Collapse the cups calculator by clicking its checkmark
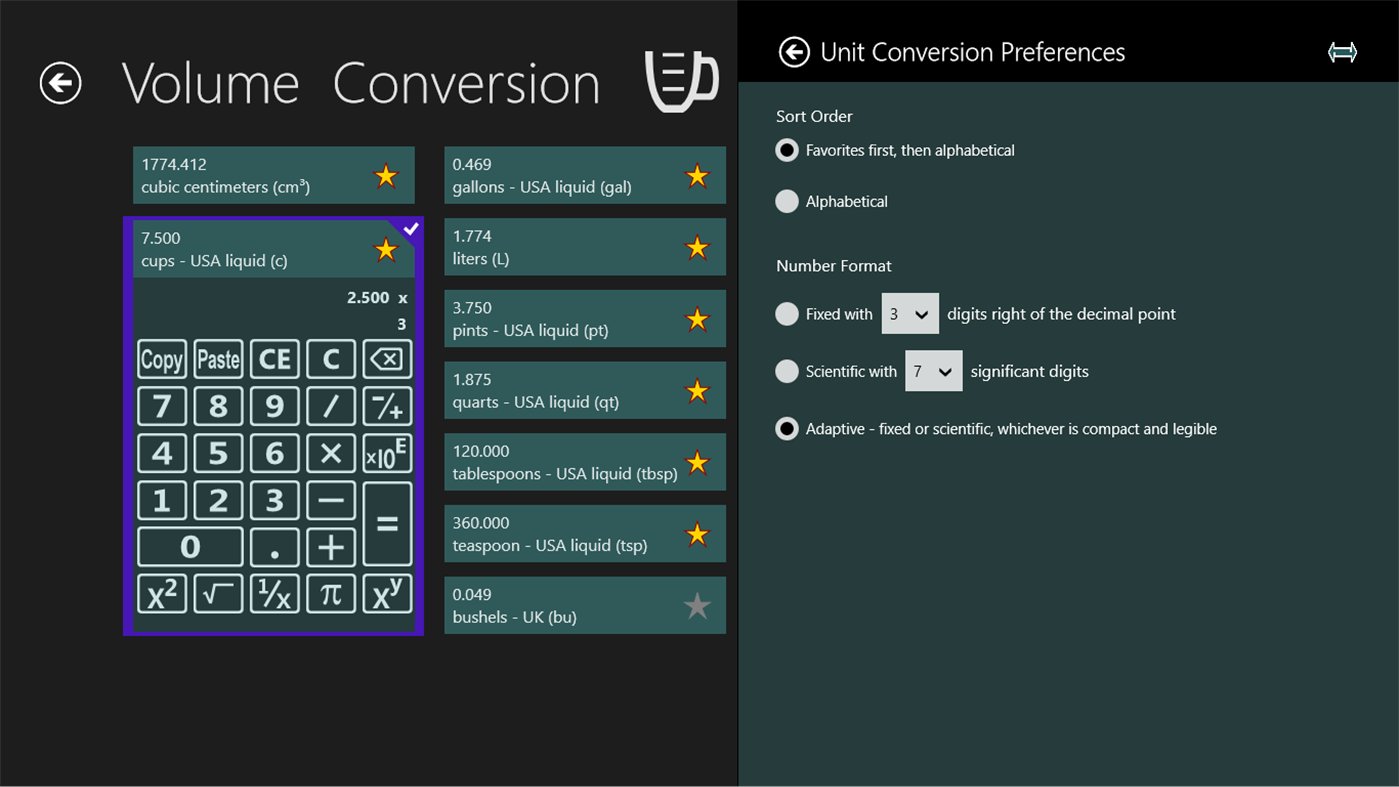Image resolution: width=1399 pixels, height=787 pixels. pyautogui.click(x=409, y=228)
